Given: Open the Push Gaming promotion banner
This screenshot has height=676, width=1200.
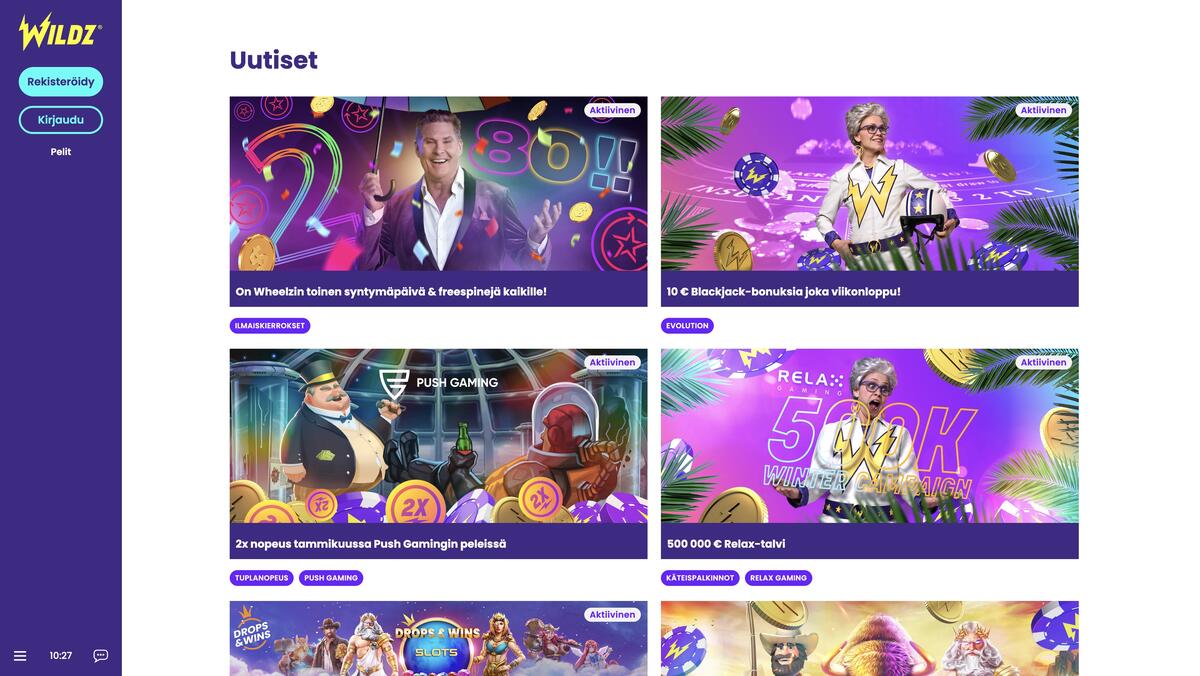Looking at the screenshot, I should (x=438, y=436).
